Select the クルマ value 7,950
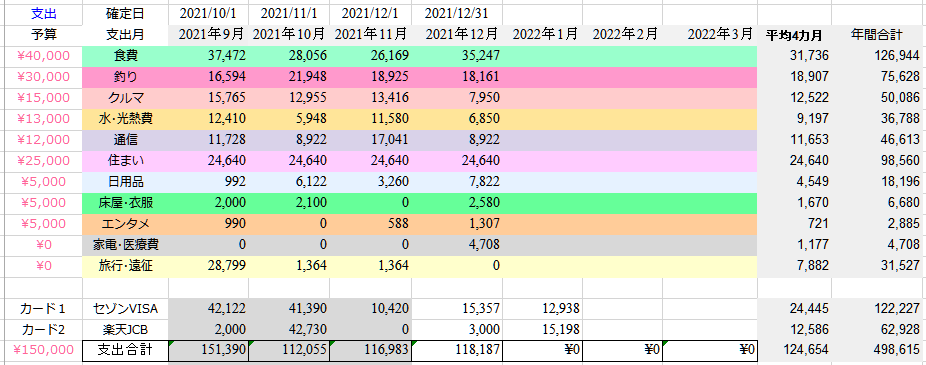The width and height of the screenshot is (926, 365). pyautogui.click(x=457, y=98)
